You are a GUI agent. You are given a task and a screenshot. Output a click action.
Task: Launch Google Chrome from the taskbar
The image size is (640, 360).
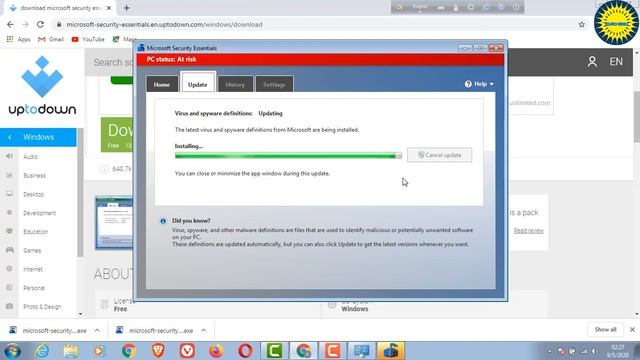tap(129, 351)
